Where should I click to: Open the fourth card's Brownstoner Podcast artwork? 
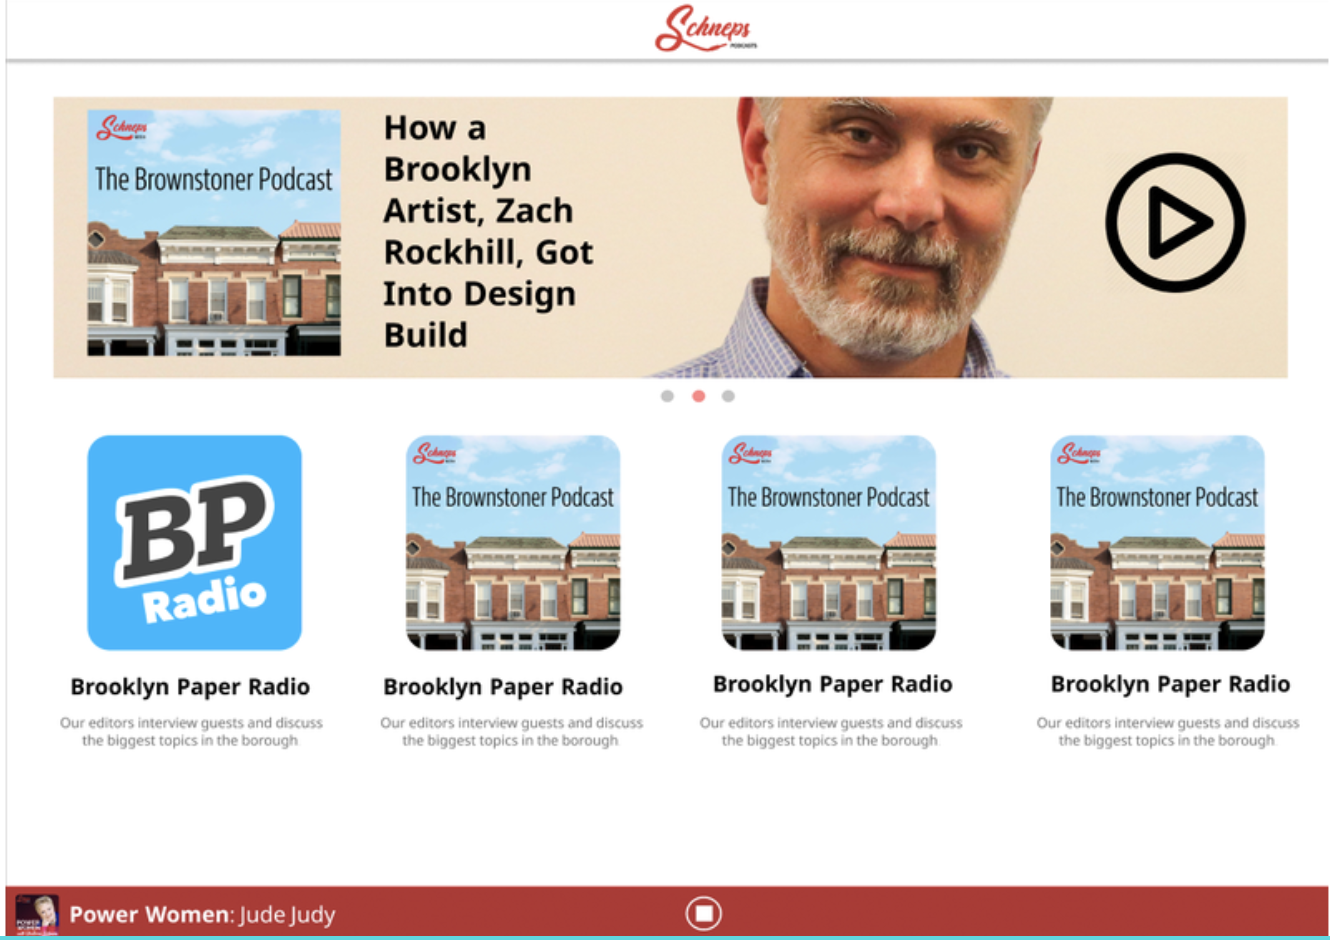tap(1157, 542)
